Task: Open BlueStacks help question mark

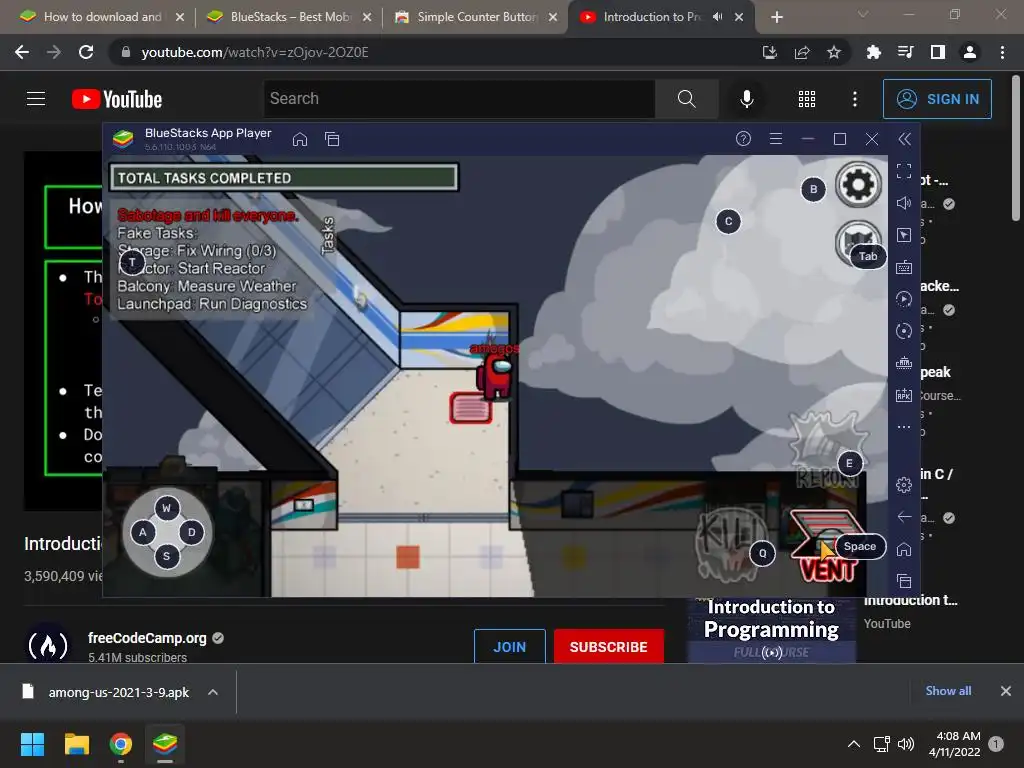Action: (743, 138)
